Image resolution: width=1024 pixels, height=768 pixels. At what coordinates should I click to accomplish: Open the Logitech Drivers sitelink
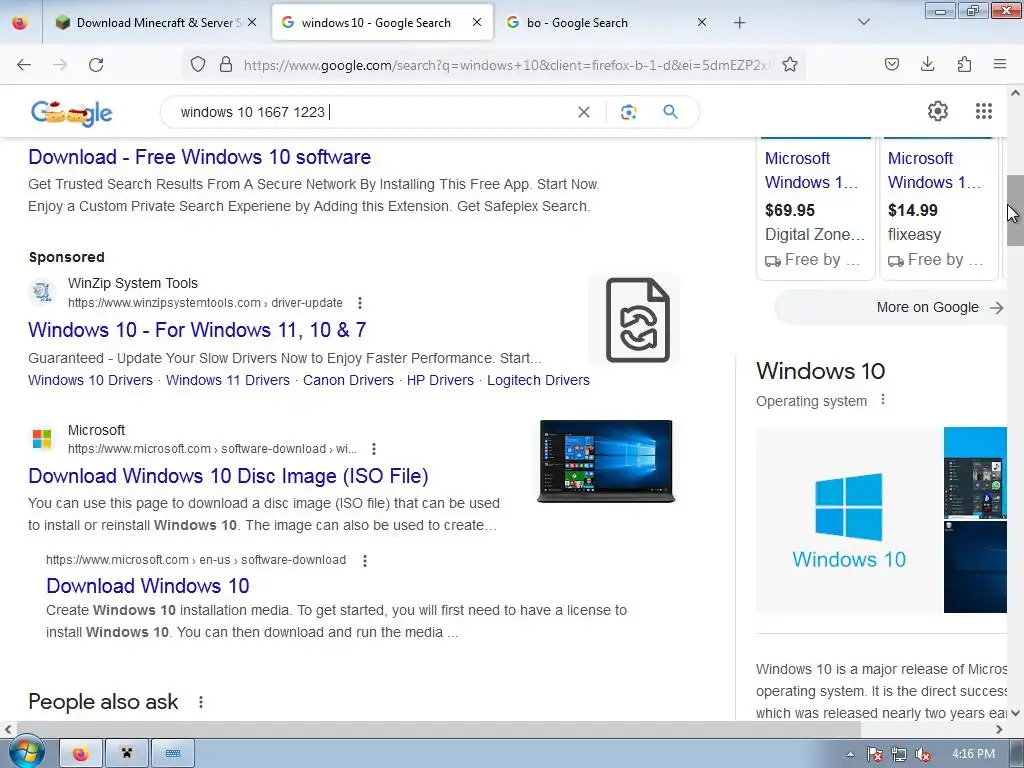tap(538, 380)
